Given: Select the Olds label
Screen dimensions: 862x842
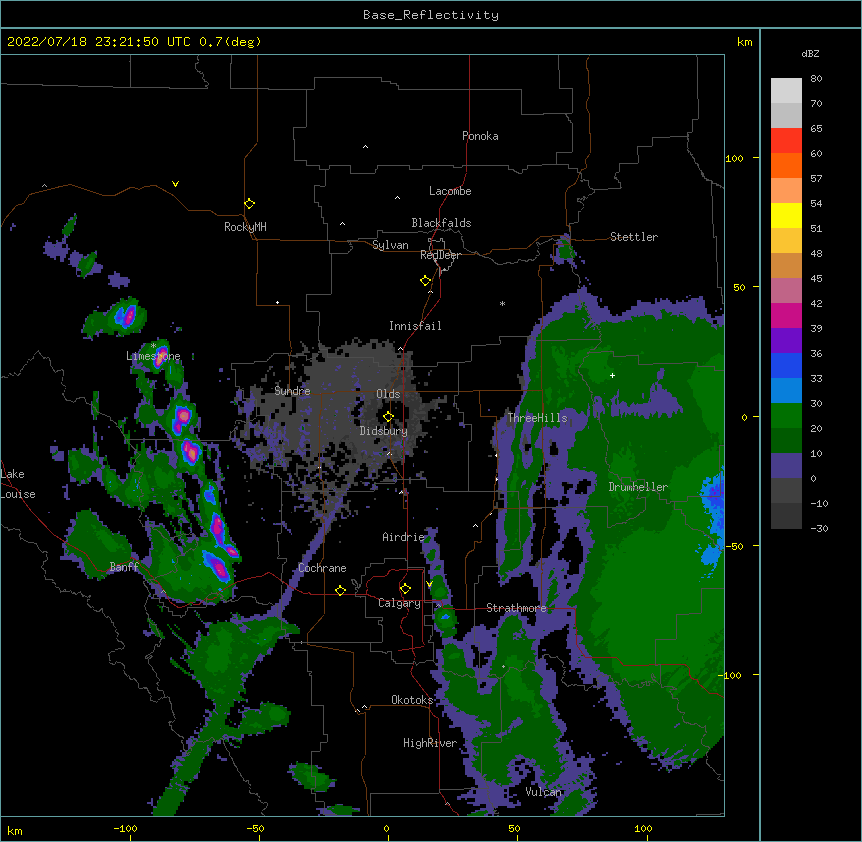Looking at the screenshot, I should click(x=388, y=394).
